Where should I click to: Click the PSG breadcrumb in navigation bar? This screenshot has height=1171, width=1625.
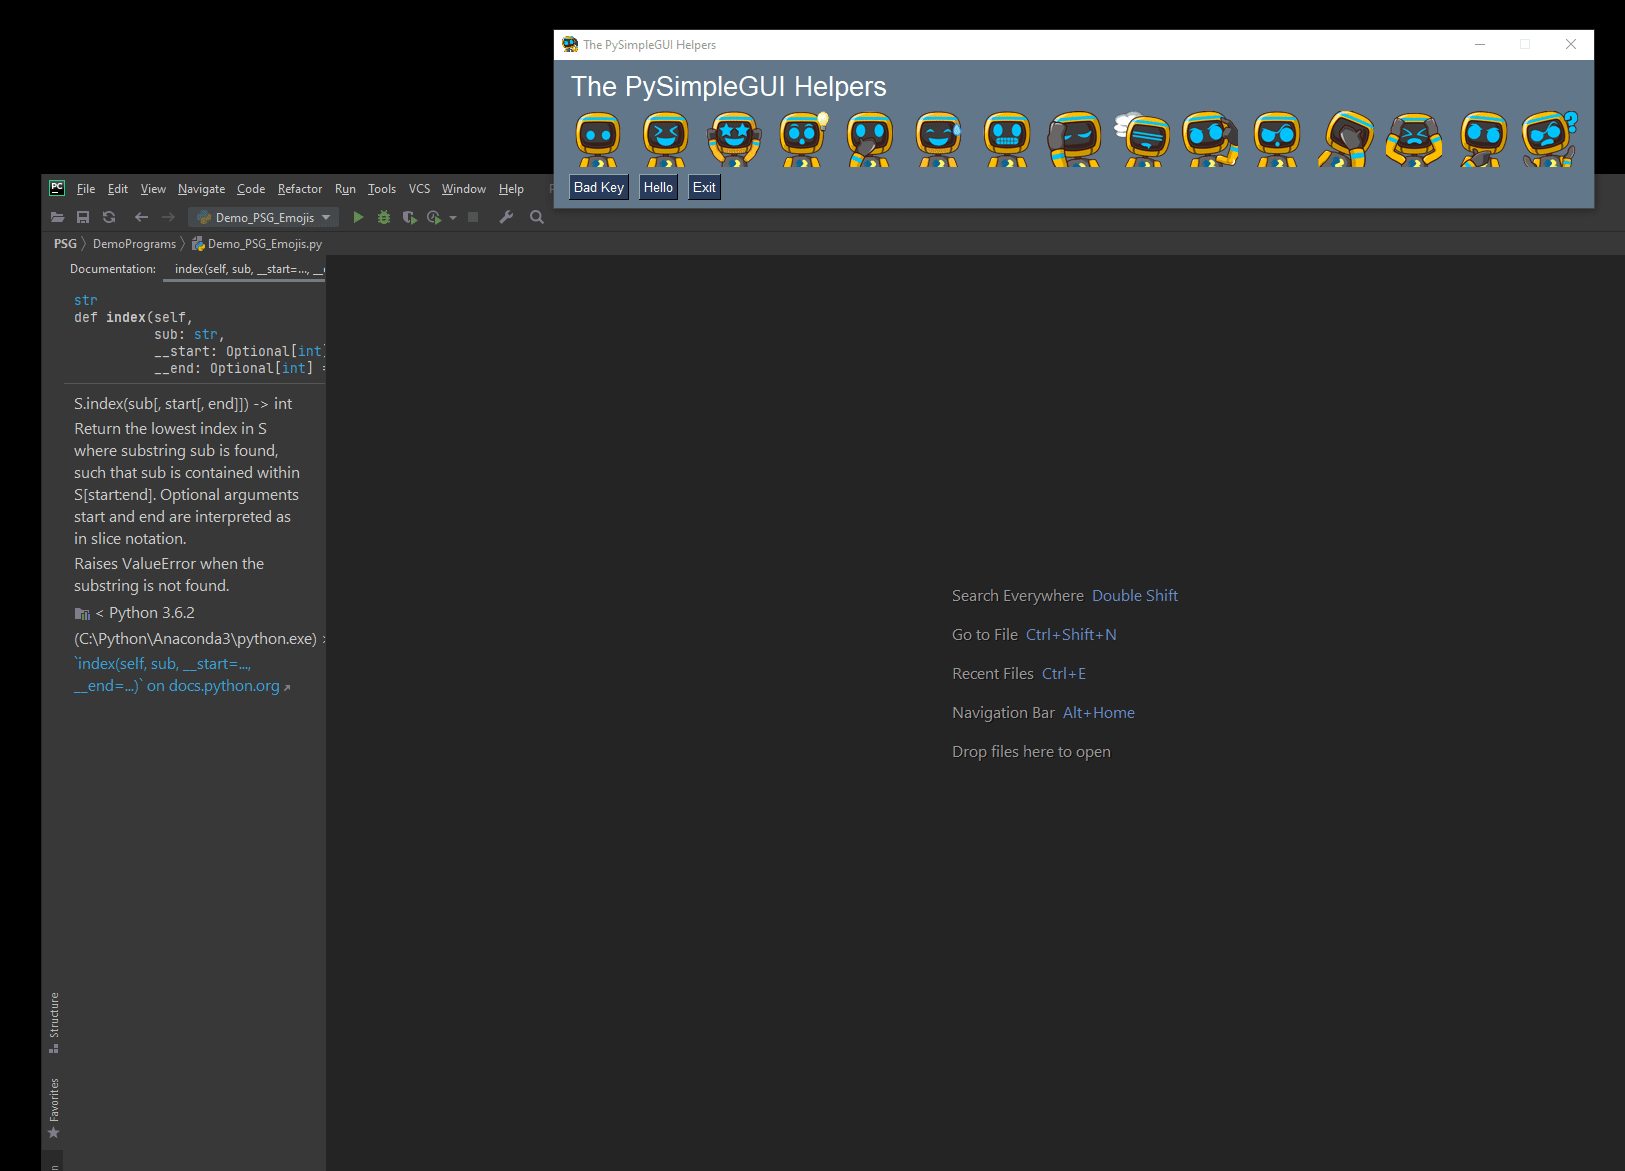[x=65, y=244]
